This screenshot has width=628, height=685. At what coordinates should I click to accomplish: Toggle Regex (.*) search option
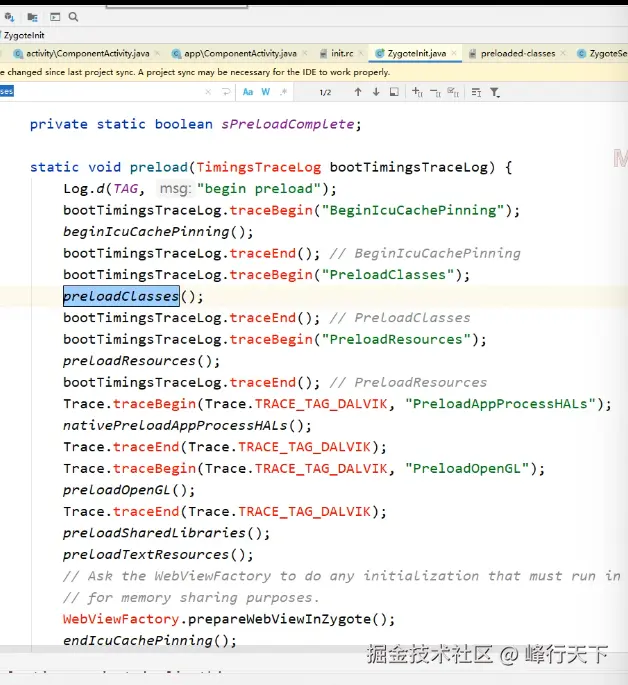point(284,92)
